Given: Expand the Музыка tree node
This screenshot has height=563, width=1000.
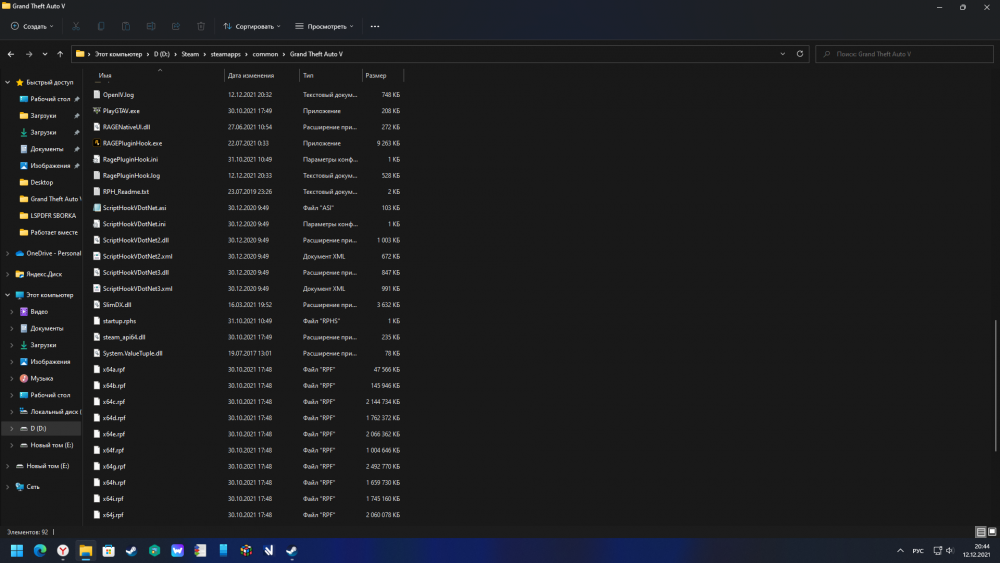Looking at the screenshot, I should click(x=11, y=378).
